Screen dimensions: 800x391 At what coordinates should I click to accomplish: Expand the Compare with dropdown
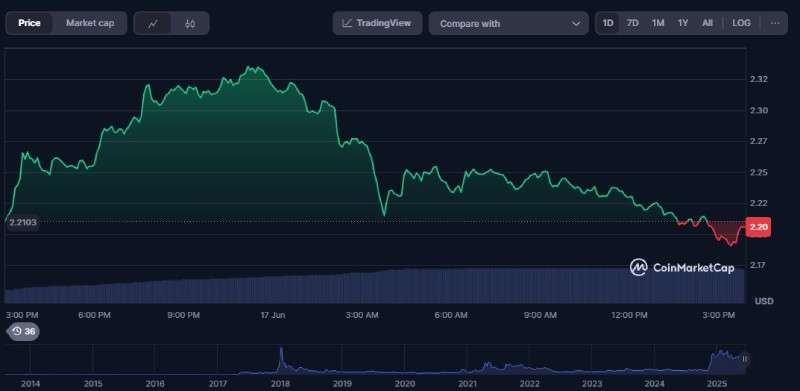509,23
